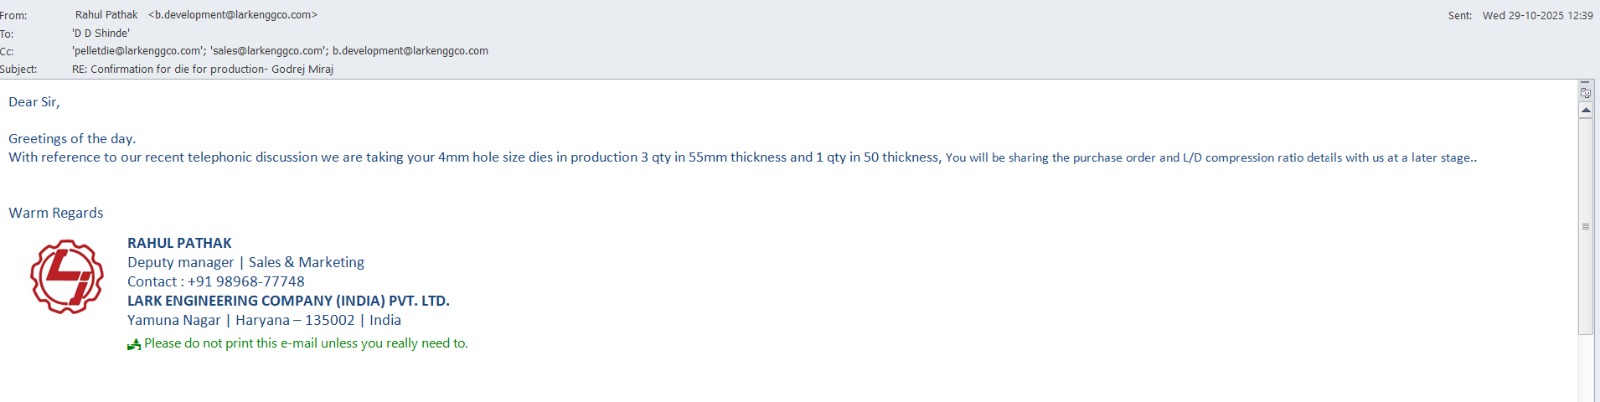This screenshot has height=402, width=1600.
Task: Click the subject line about Godrej Miraj
Action: pyautogui.click(x=203, y=69)
